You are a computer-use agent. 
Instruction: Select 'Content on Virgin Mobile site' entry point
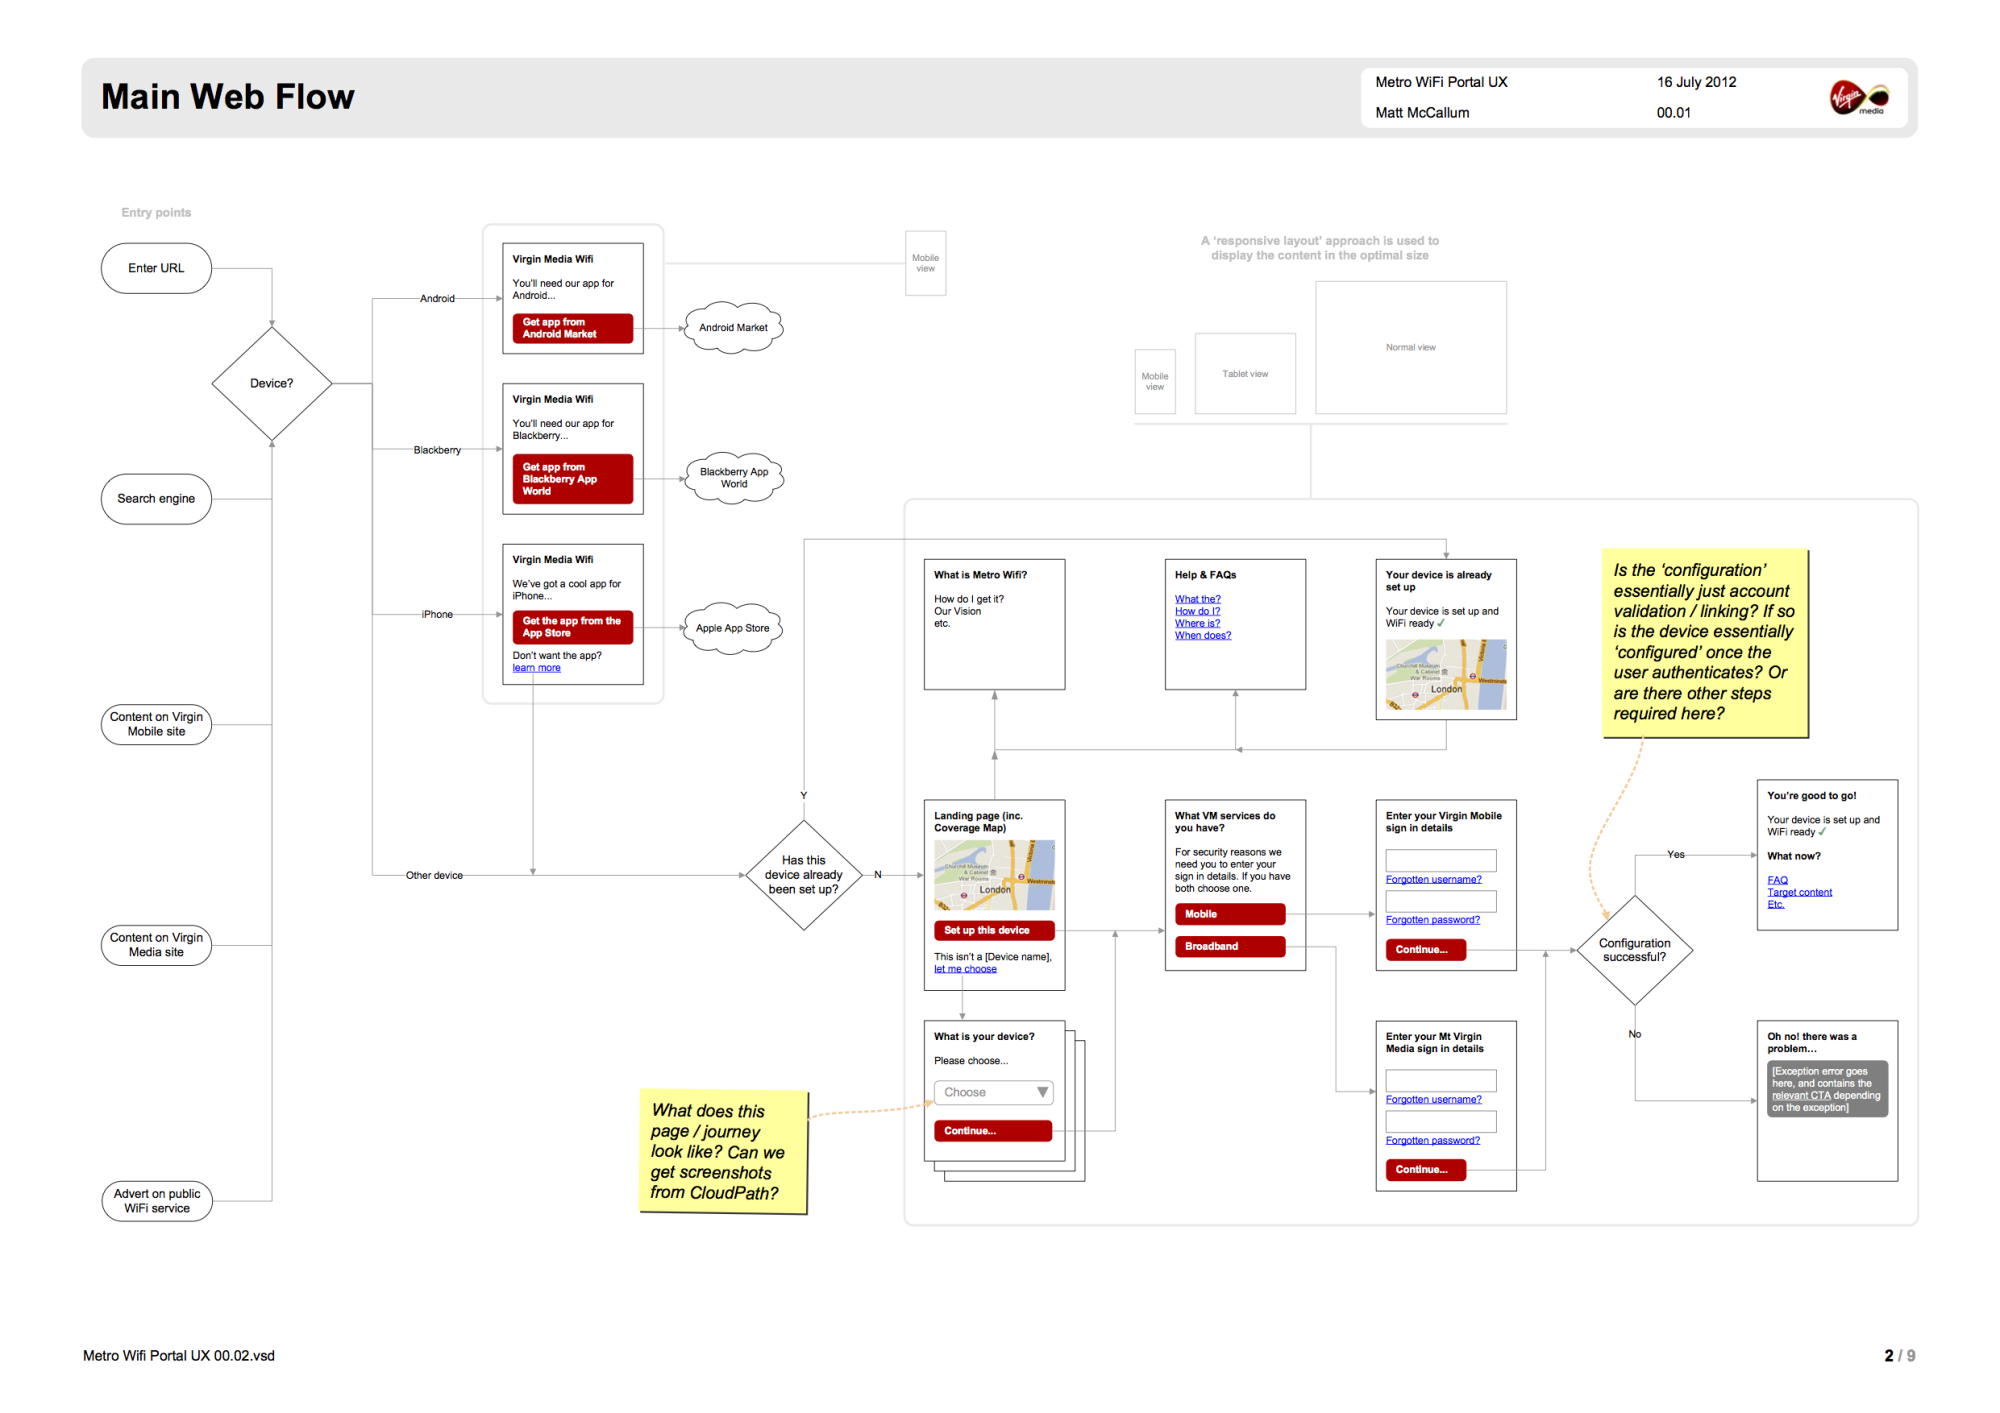point(156,724)
